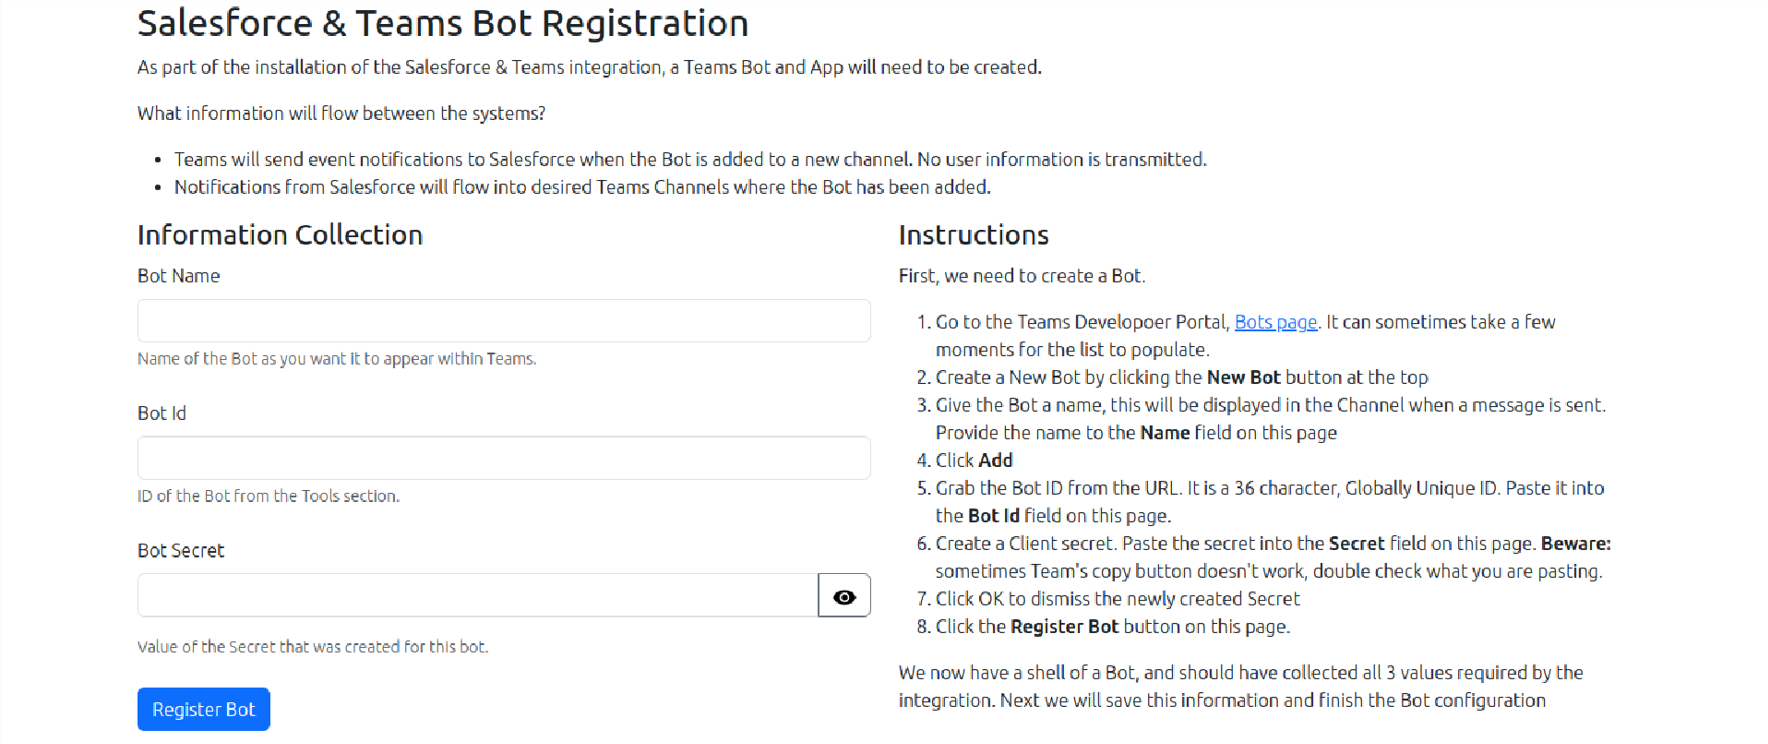Click the Bot Name help text below field

pos(337,359)
